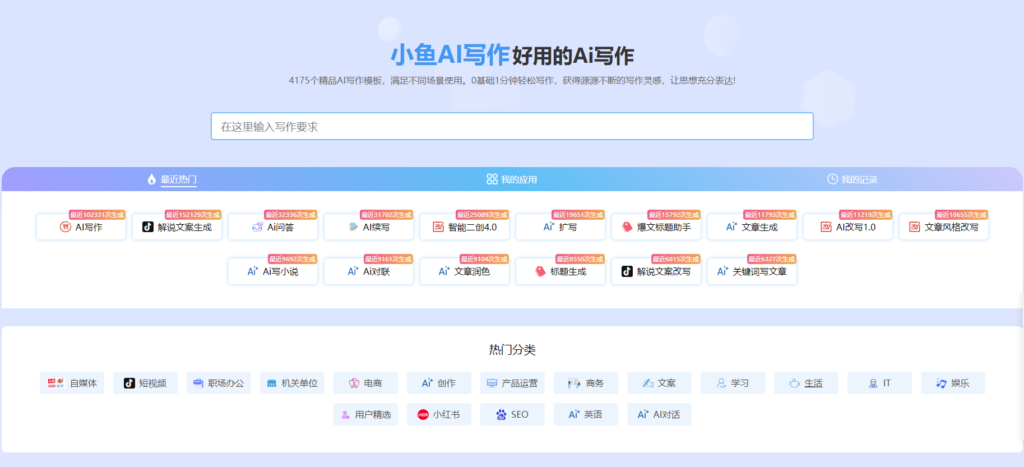
Task: Open the 爆文标题助手 template
Action: 656,227
